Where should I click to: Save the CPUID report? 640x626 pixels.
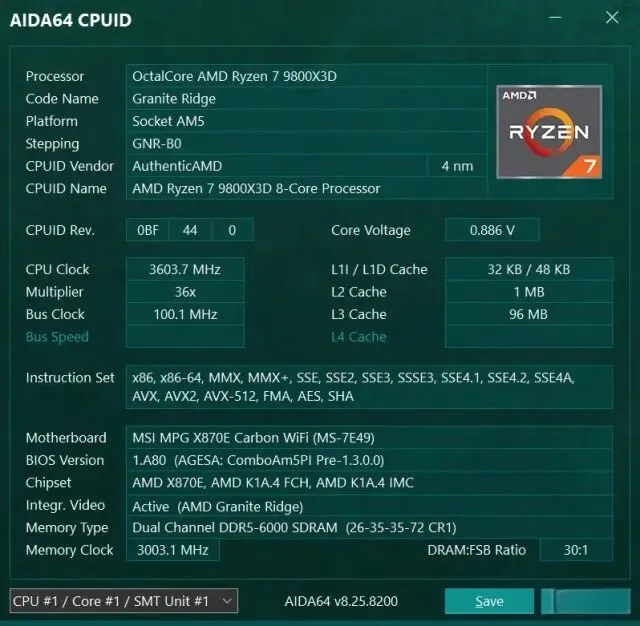click(489, 601)
